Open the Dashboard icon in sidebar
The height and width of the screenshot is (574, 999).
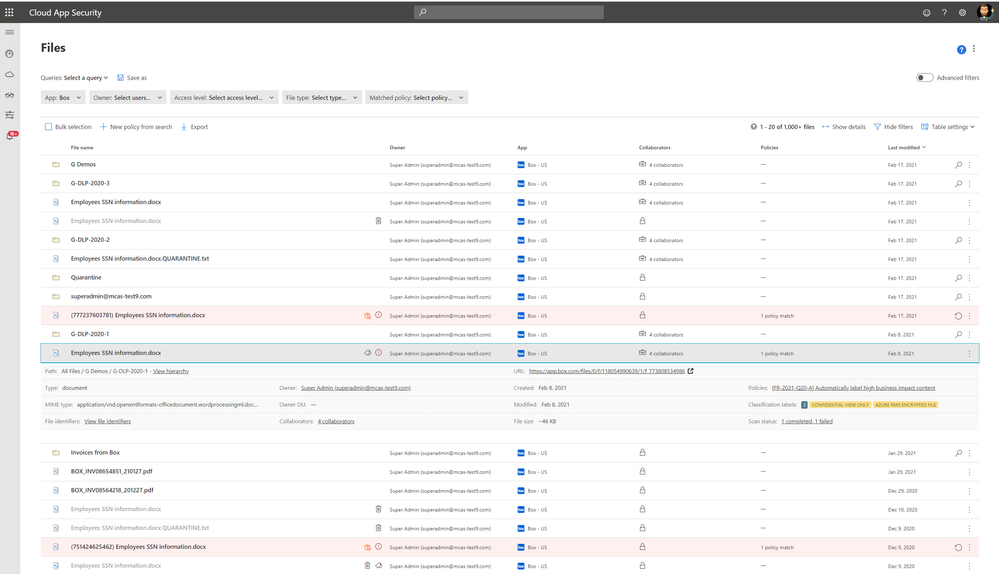tap(10, 54)
